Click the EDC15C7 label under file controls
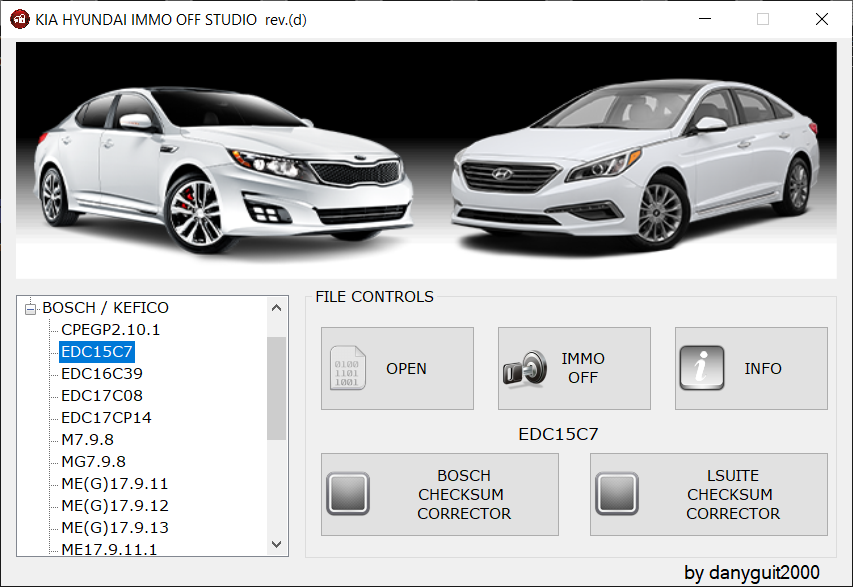This screenshot has height=587, width=853. coord(558,434)
